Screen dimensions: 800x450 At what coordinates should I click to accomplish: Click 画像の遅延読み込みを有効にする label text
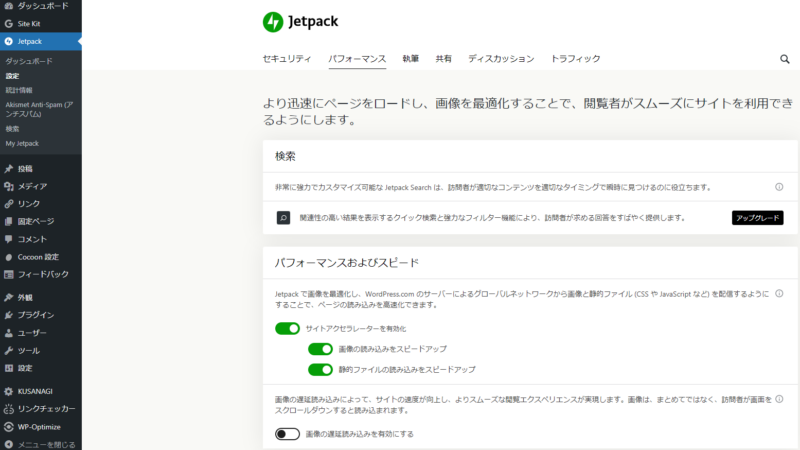(360, 434)
